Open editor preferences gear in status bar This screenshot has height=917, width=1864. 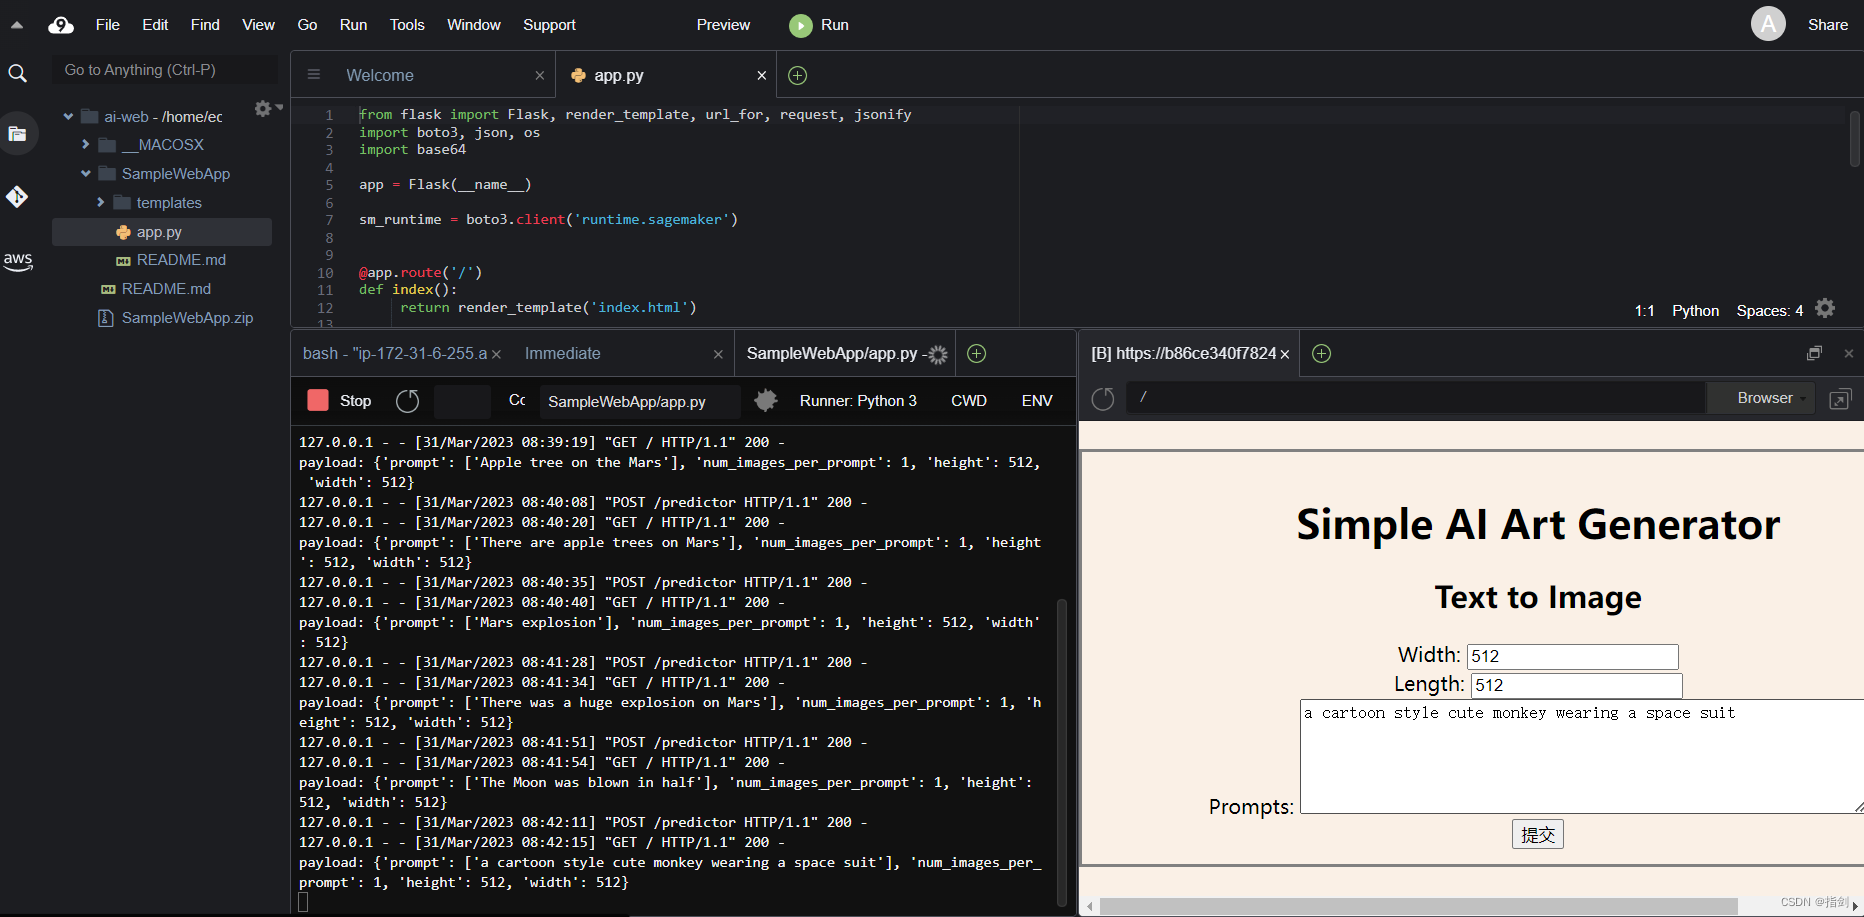pos(1825,309)
